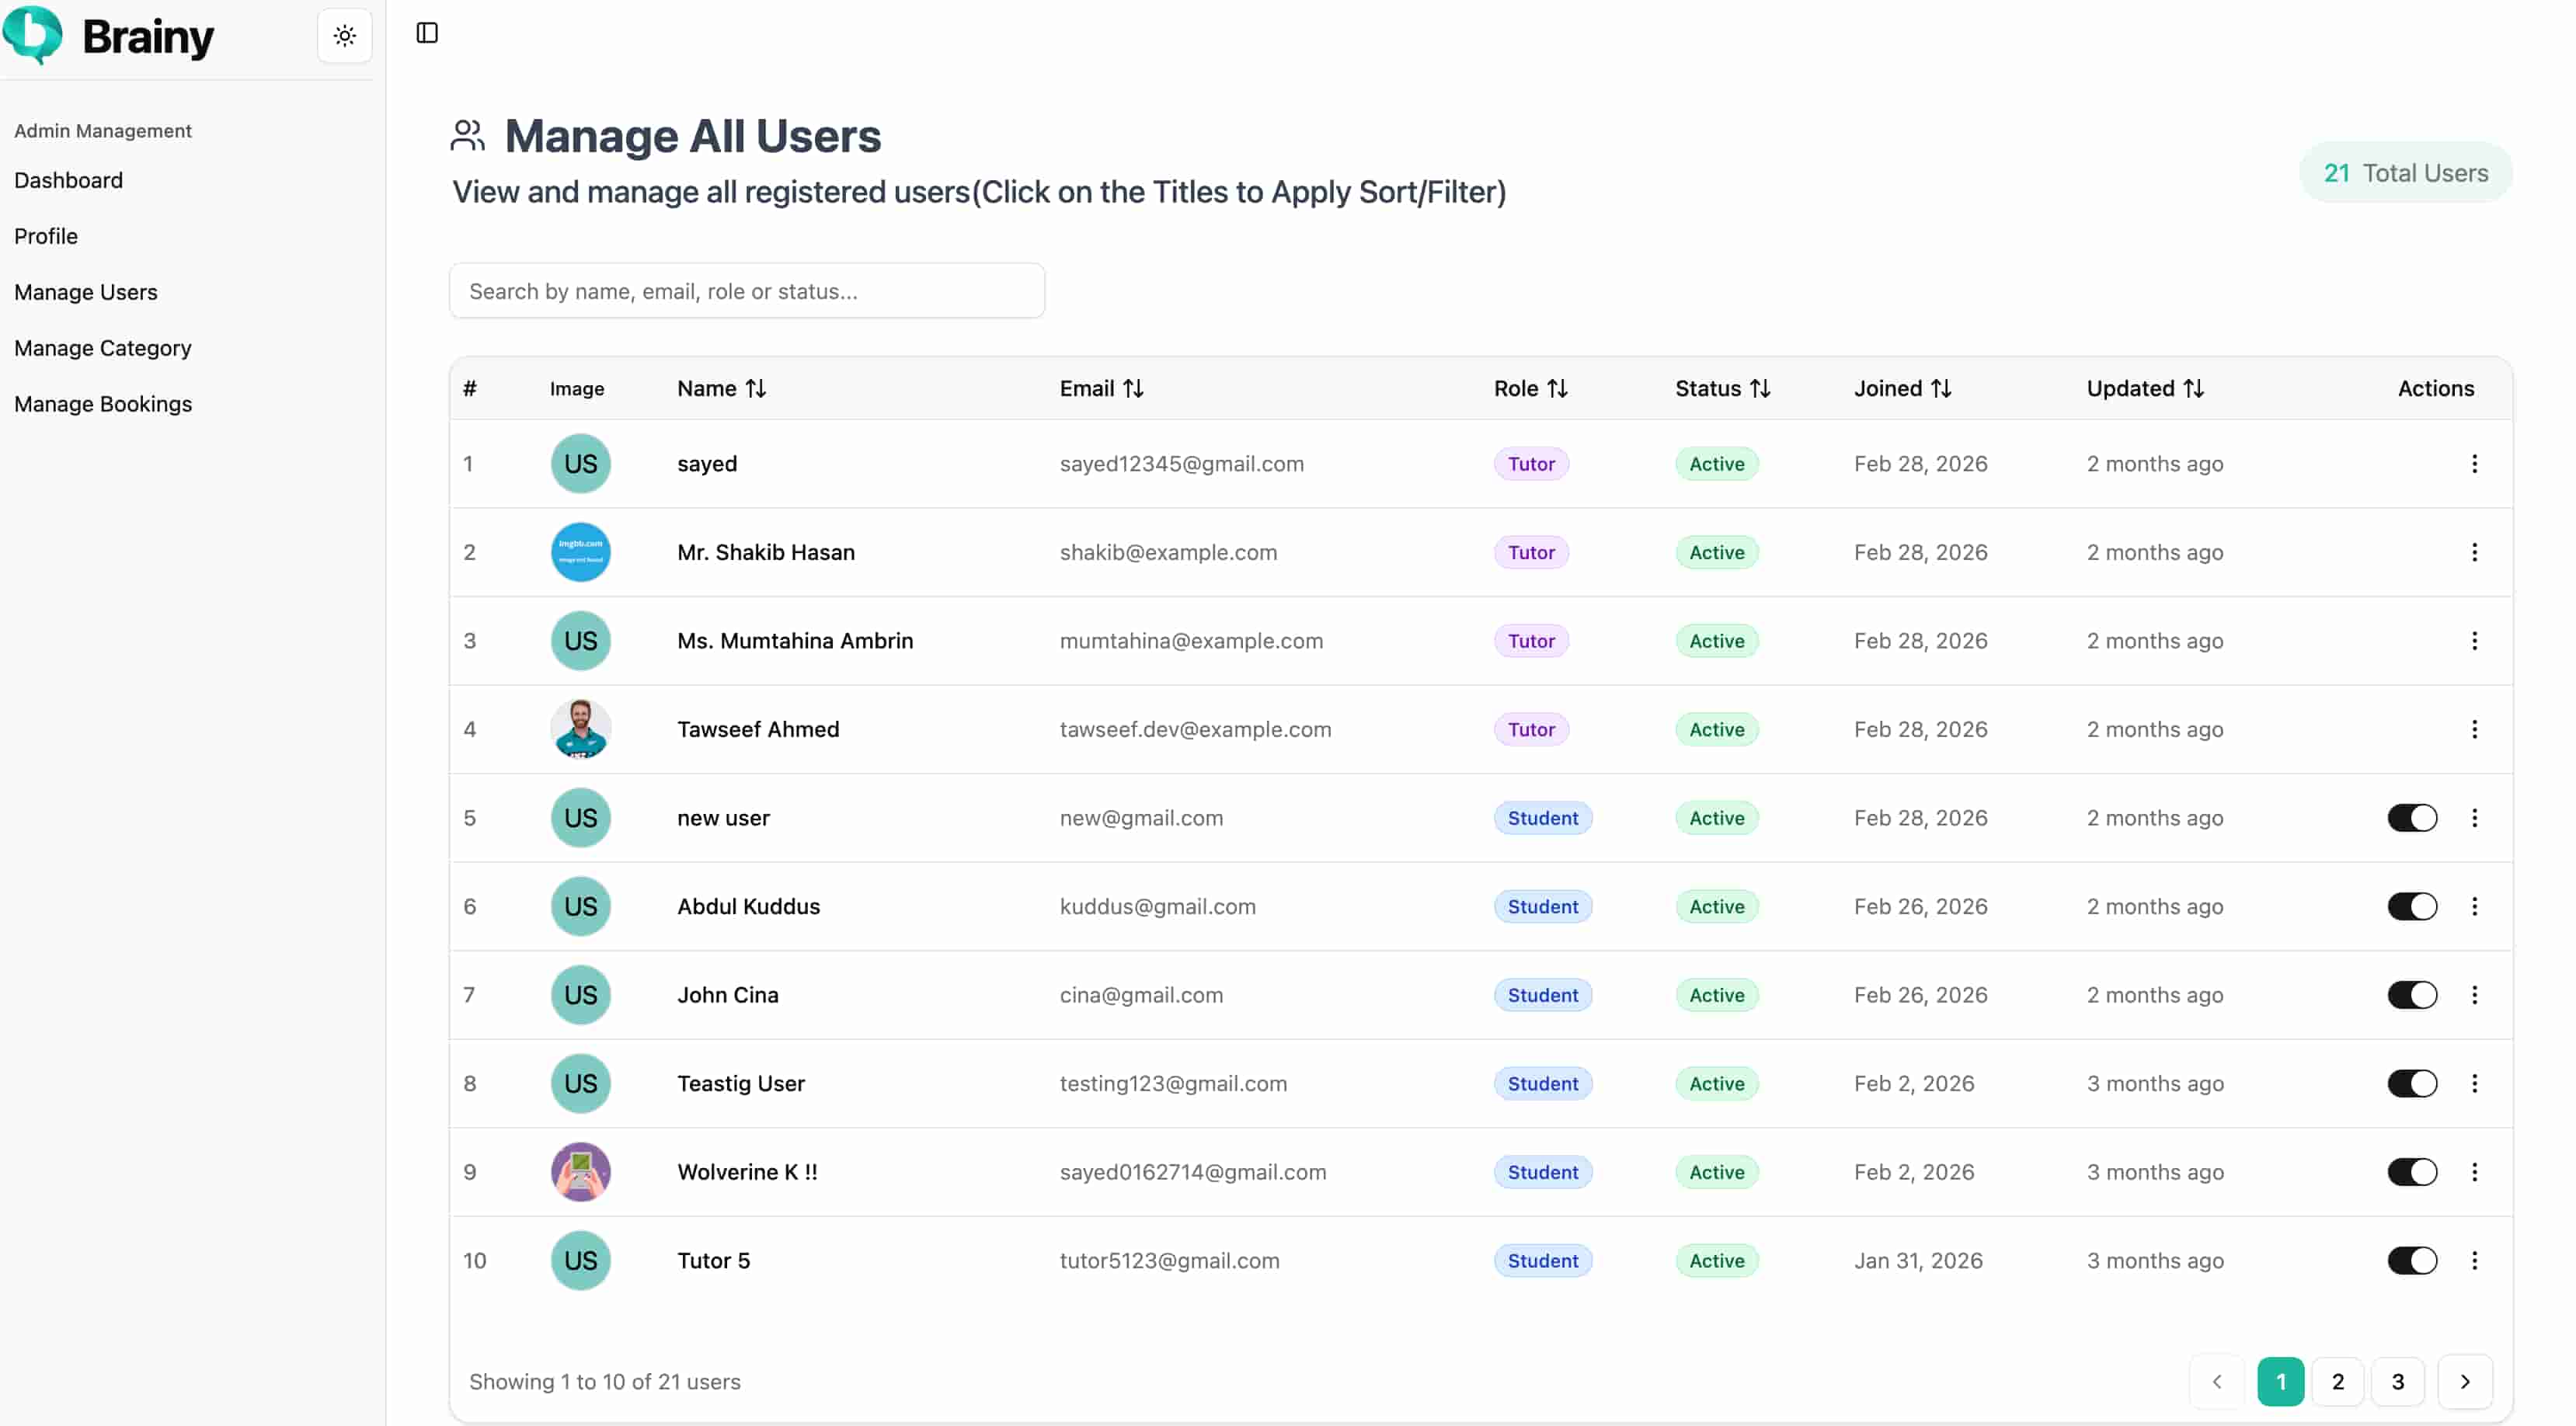Image resolution: width=2576 pixels, height=1426 pixels.
Task: Open Manage Category in sidebar
Action: coord(103,348)
